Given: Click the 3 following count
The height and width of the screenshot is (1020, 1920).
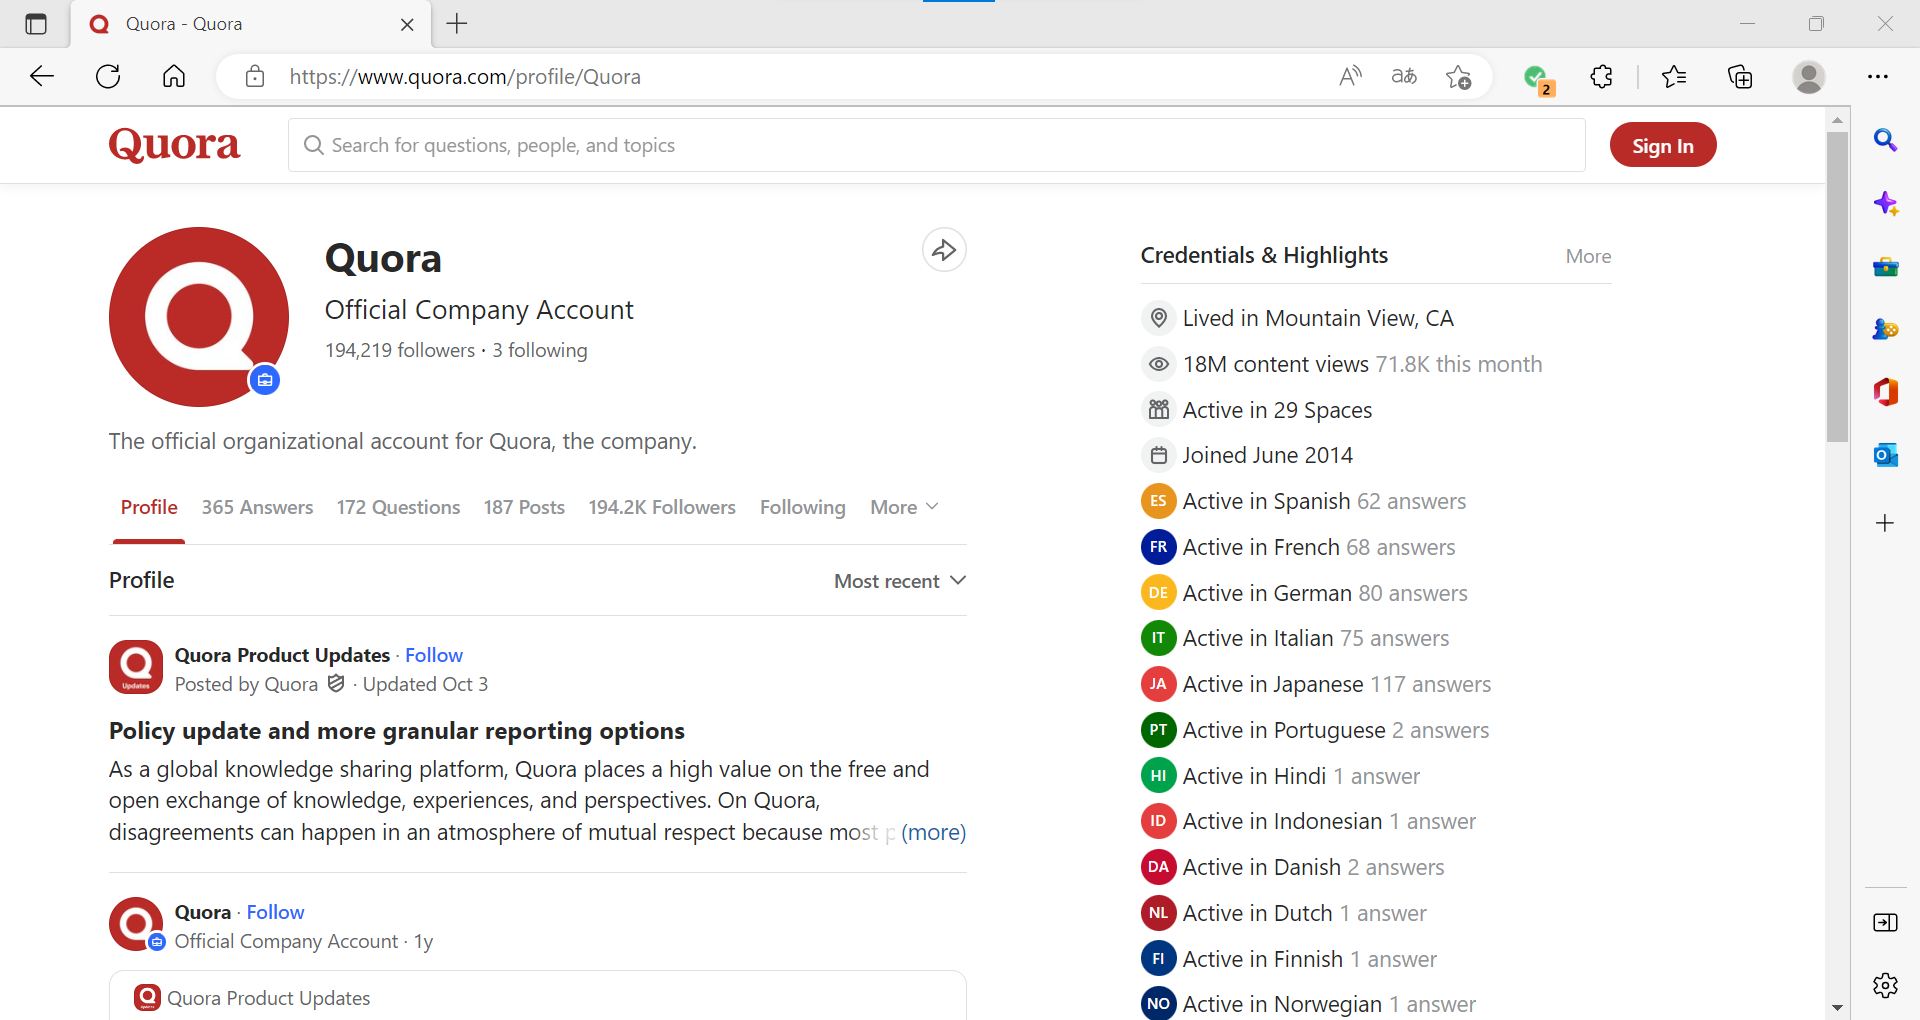Looking at the screenshot, I should coord(540,350).
